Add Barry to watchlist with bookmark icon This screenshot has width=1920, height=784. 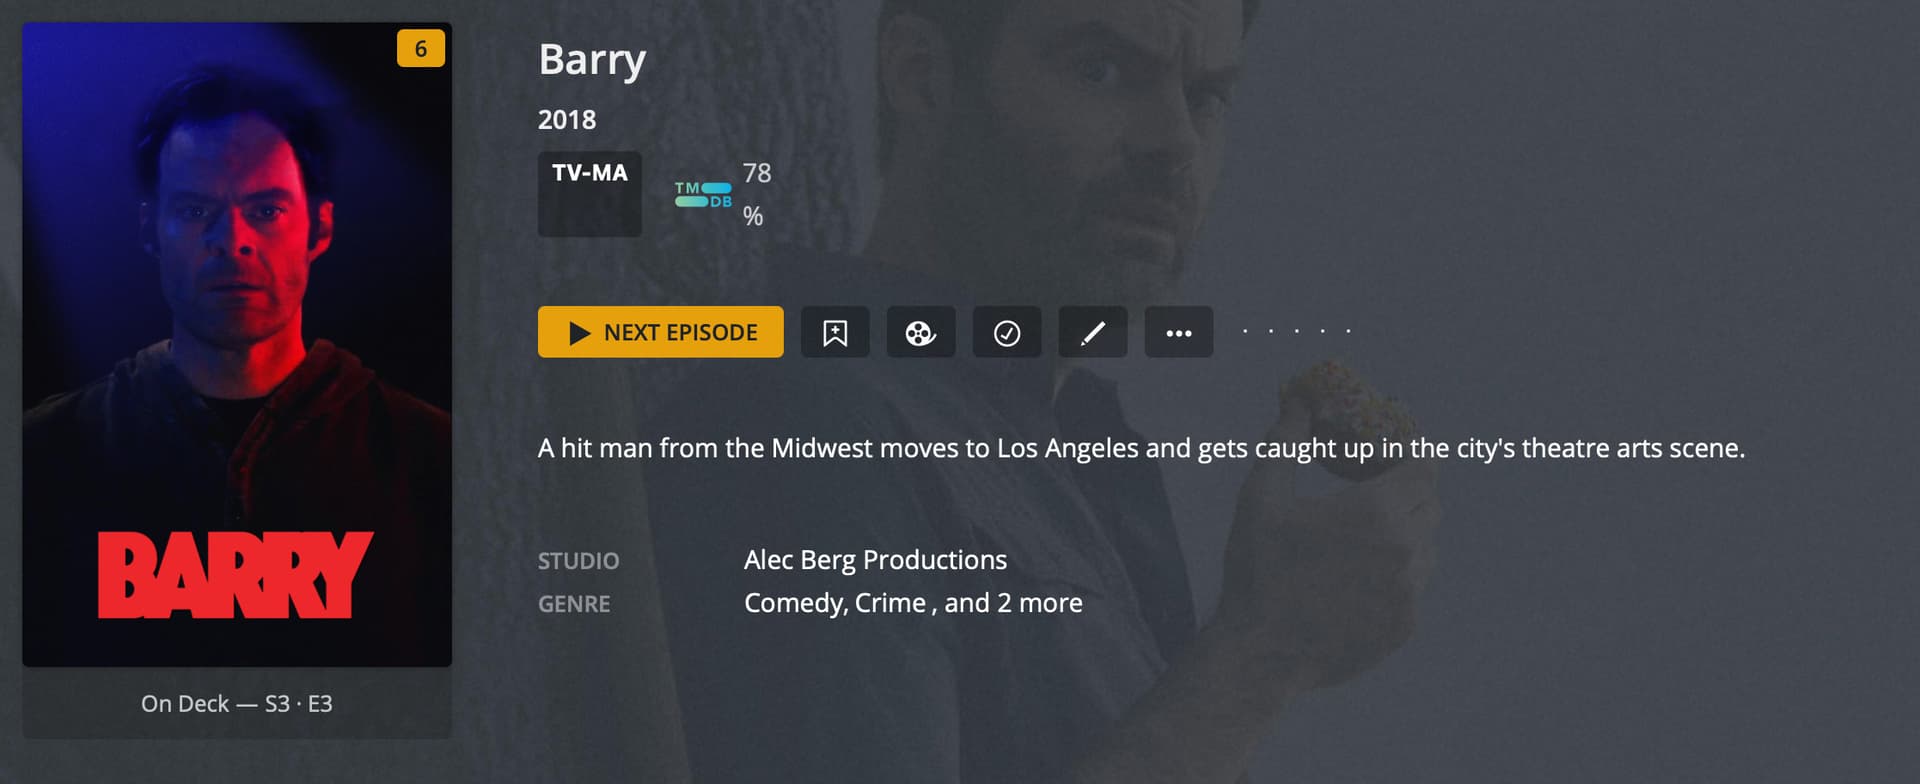(x=835, y=332)
